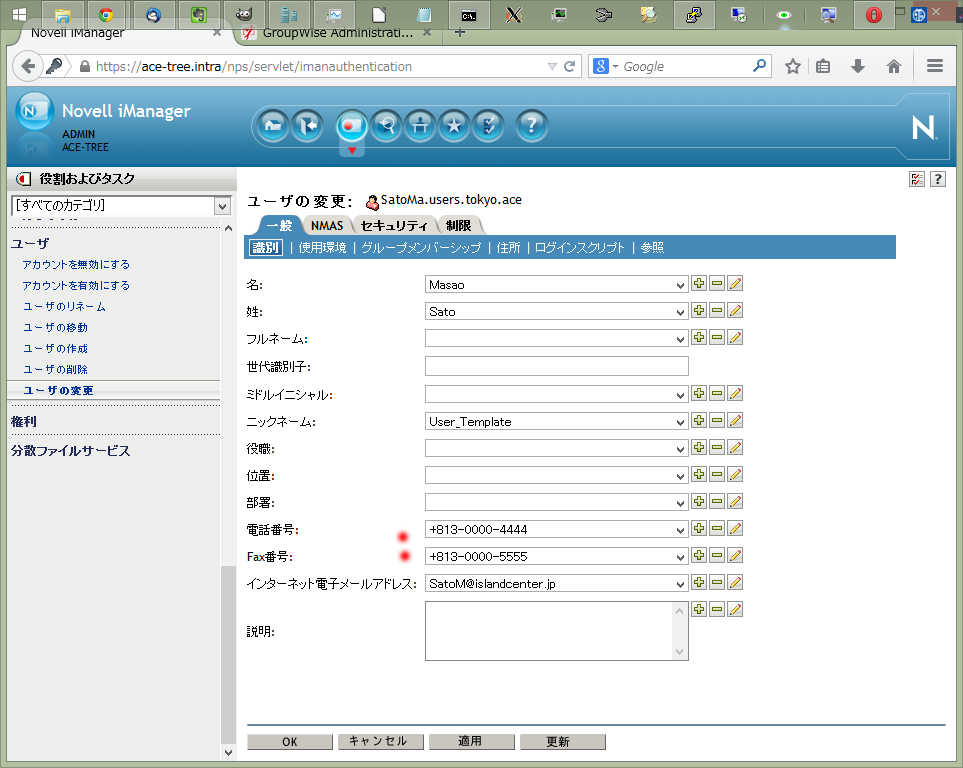Image resolution: width=963 pixels, height=768 pixels.
Task: Remove value with minus icon beside 電話番号
Action: [x=717, y=528]
